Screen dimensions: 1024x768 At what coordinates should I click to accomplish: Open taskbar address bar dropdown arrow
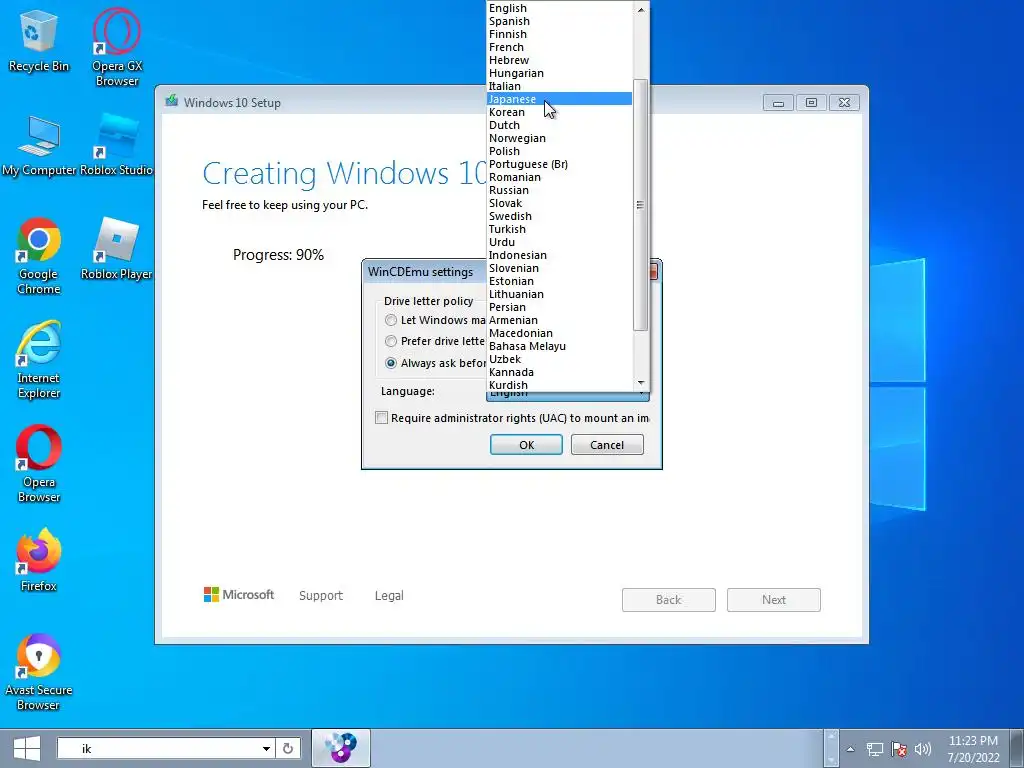266,748
